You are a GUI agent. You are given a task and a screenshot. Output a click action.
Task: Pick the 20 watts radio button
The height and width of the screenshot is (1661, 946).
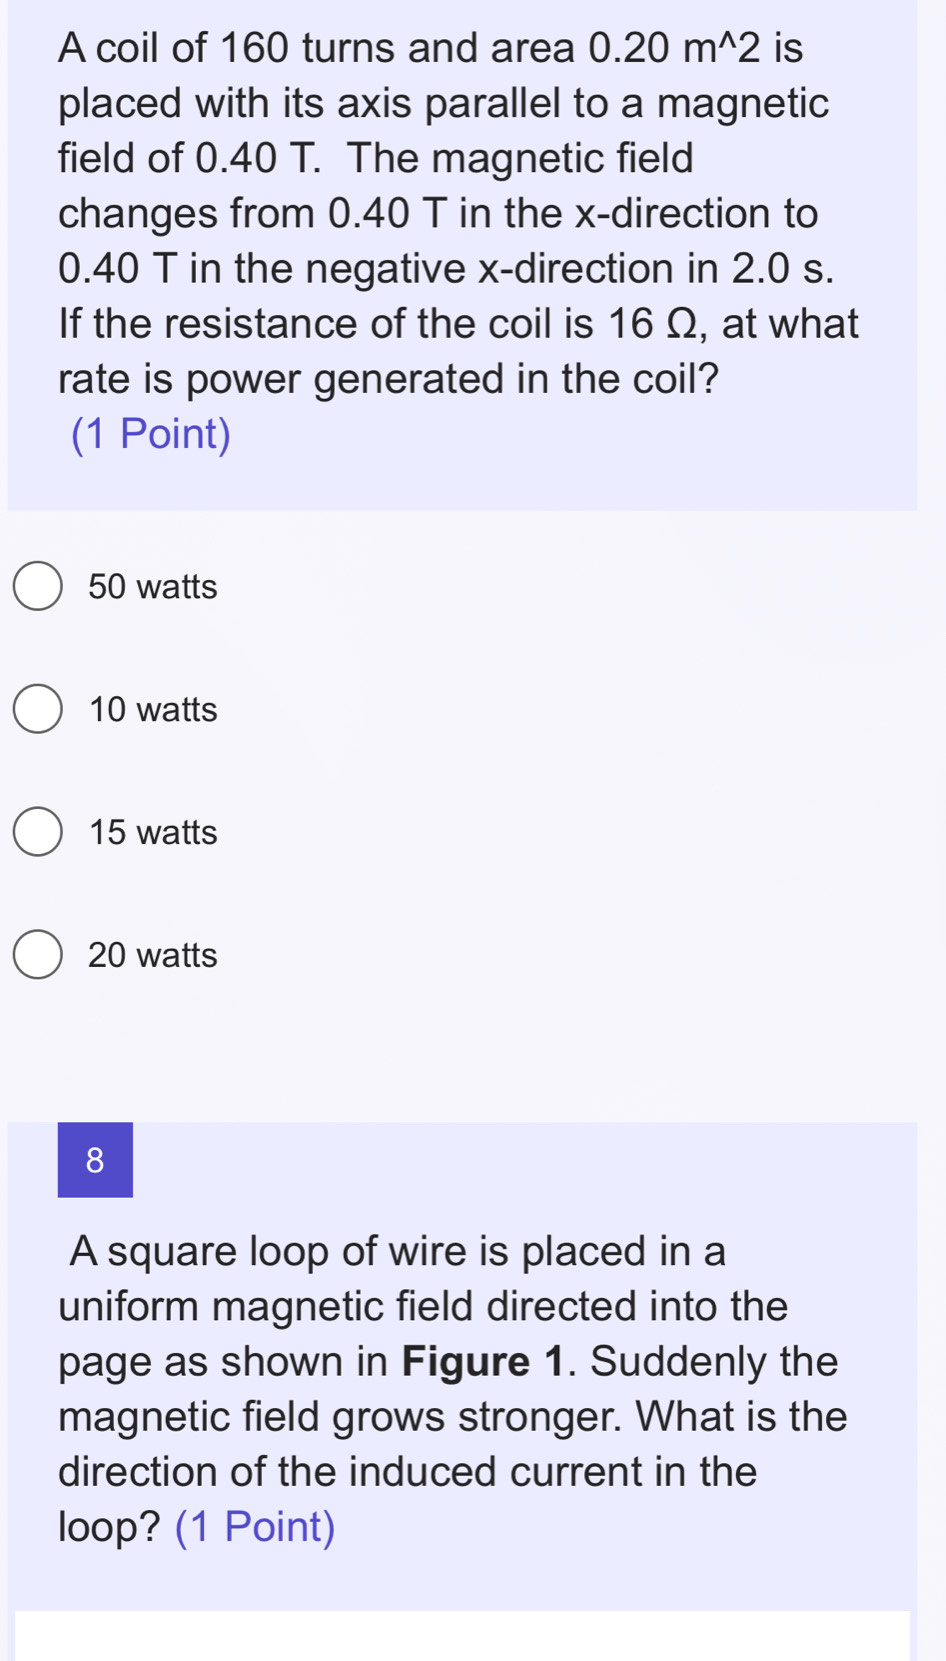coord(38,955)
